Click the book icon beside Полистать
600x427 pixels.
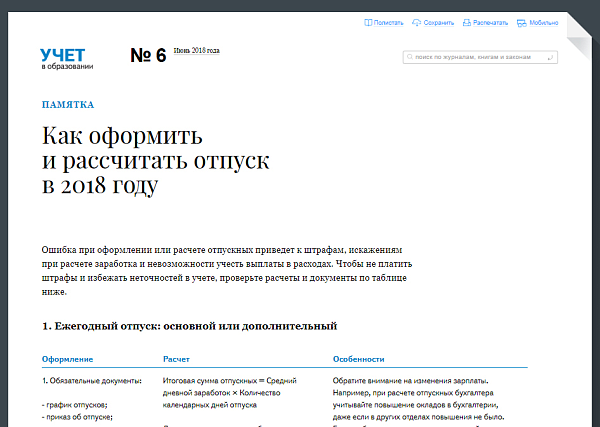[368, 23]
